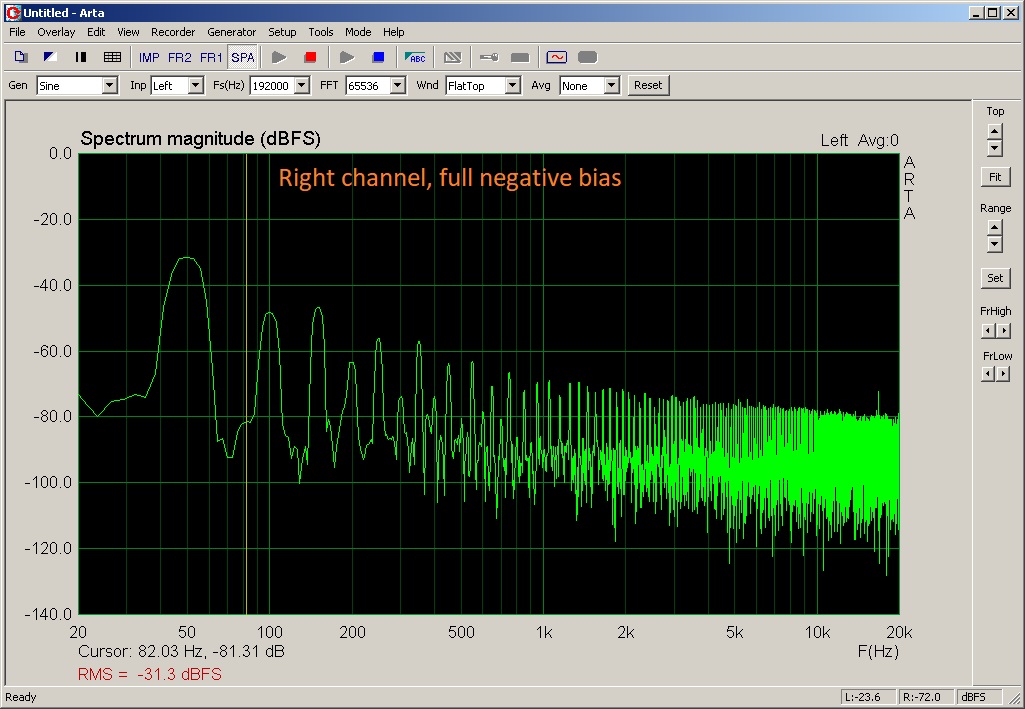Viewport: 1025px width, 709px height.
Task: Open the Wnd window type dropdown
Action: click(x=513, y=86)
